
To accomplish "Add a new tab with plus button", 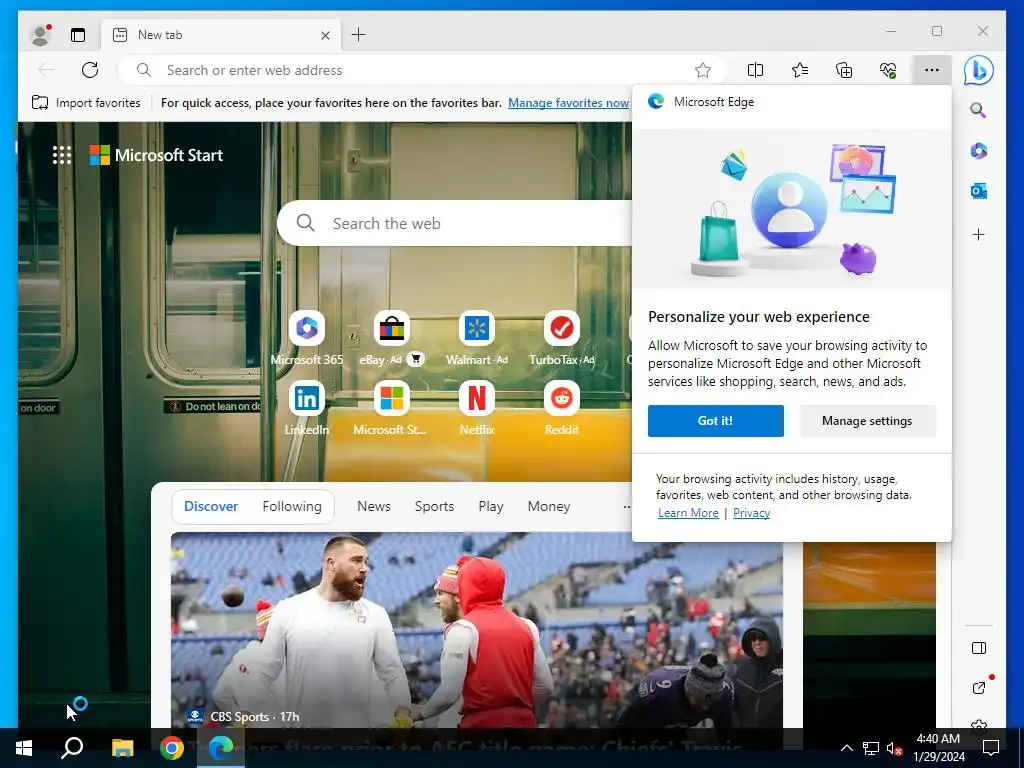I will click(359, 35).
